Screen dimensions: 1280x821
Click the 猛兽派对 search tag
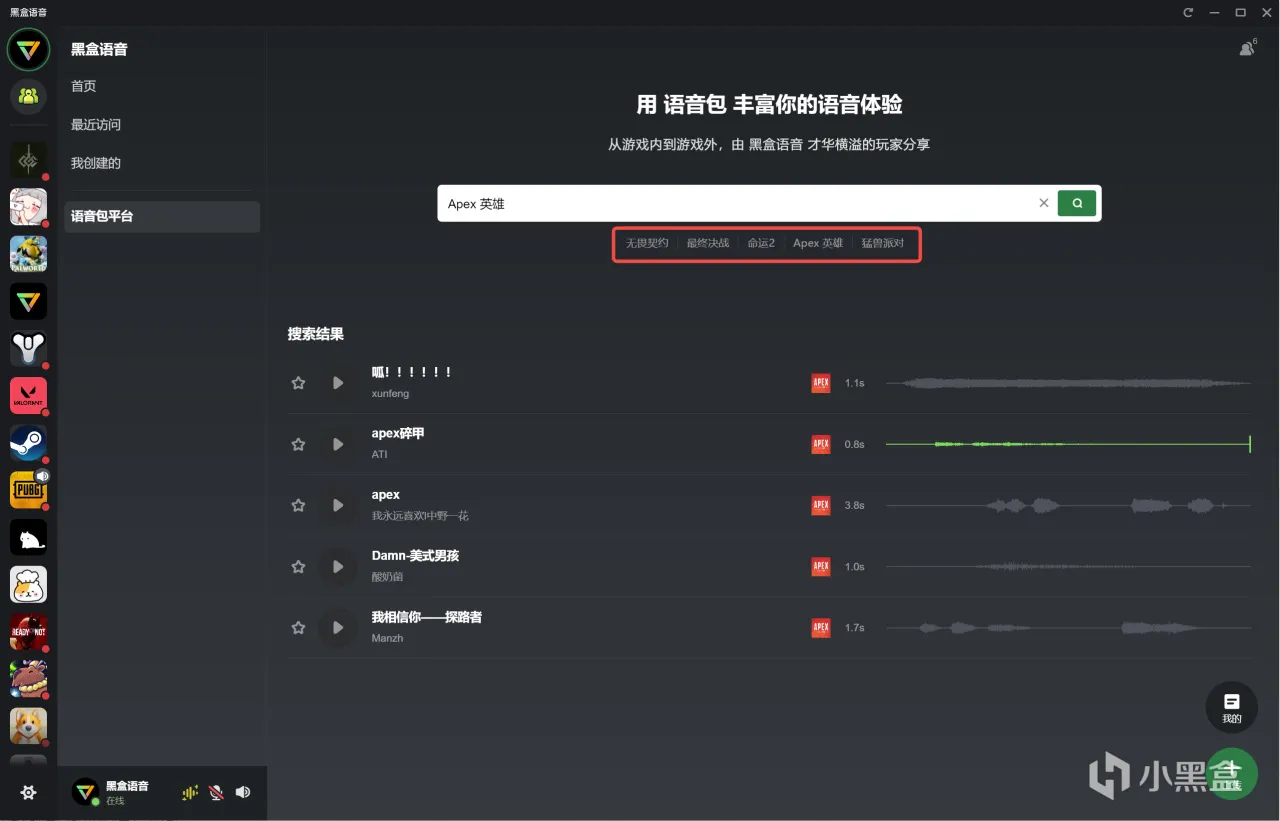click(883, 243)
